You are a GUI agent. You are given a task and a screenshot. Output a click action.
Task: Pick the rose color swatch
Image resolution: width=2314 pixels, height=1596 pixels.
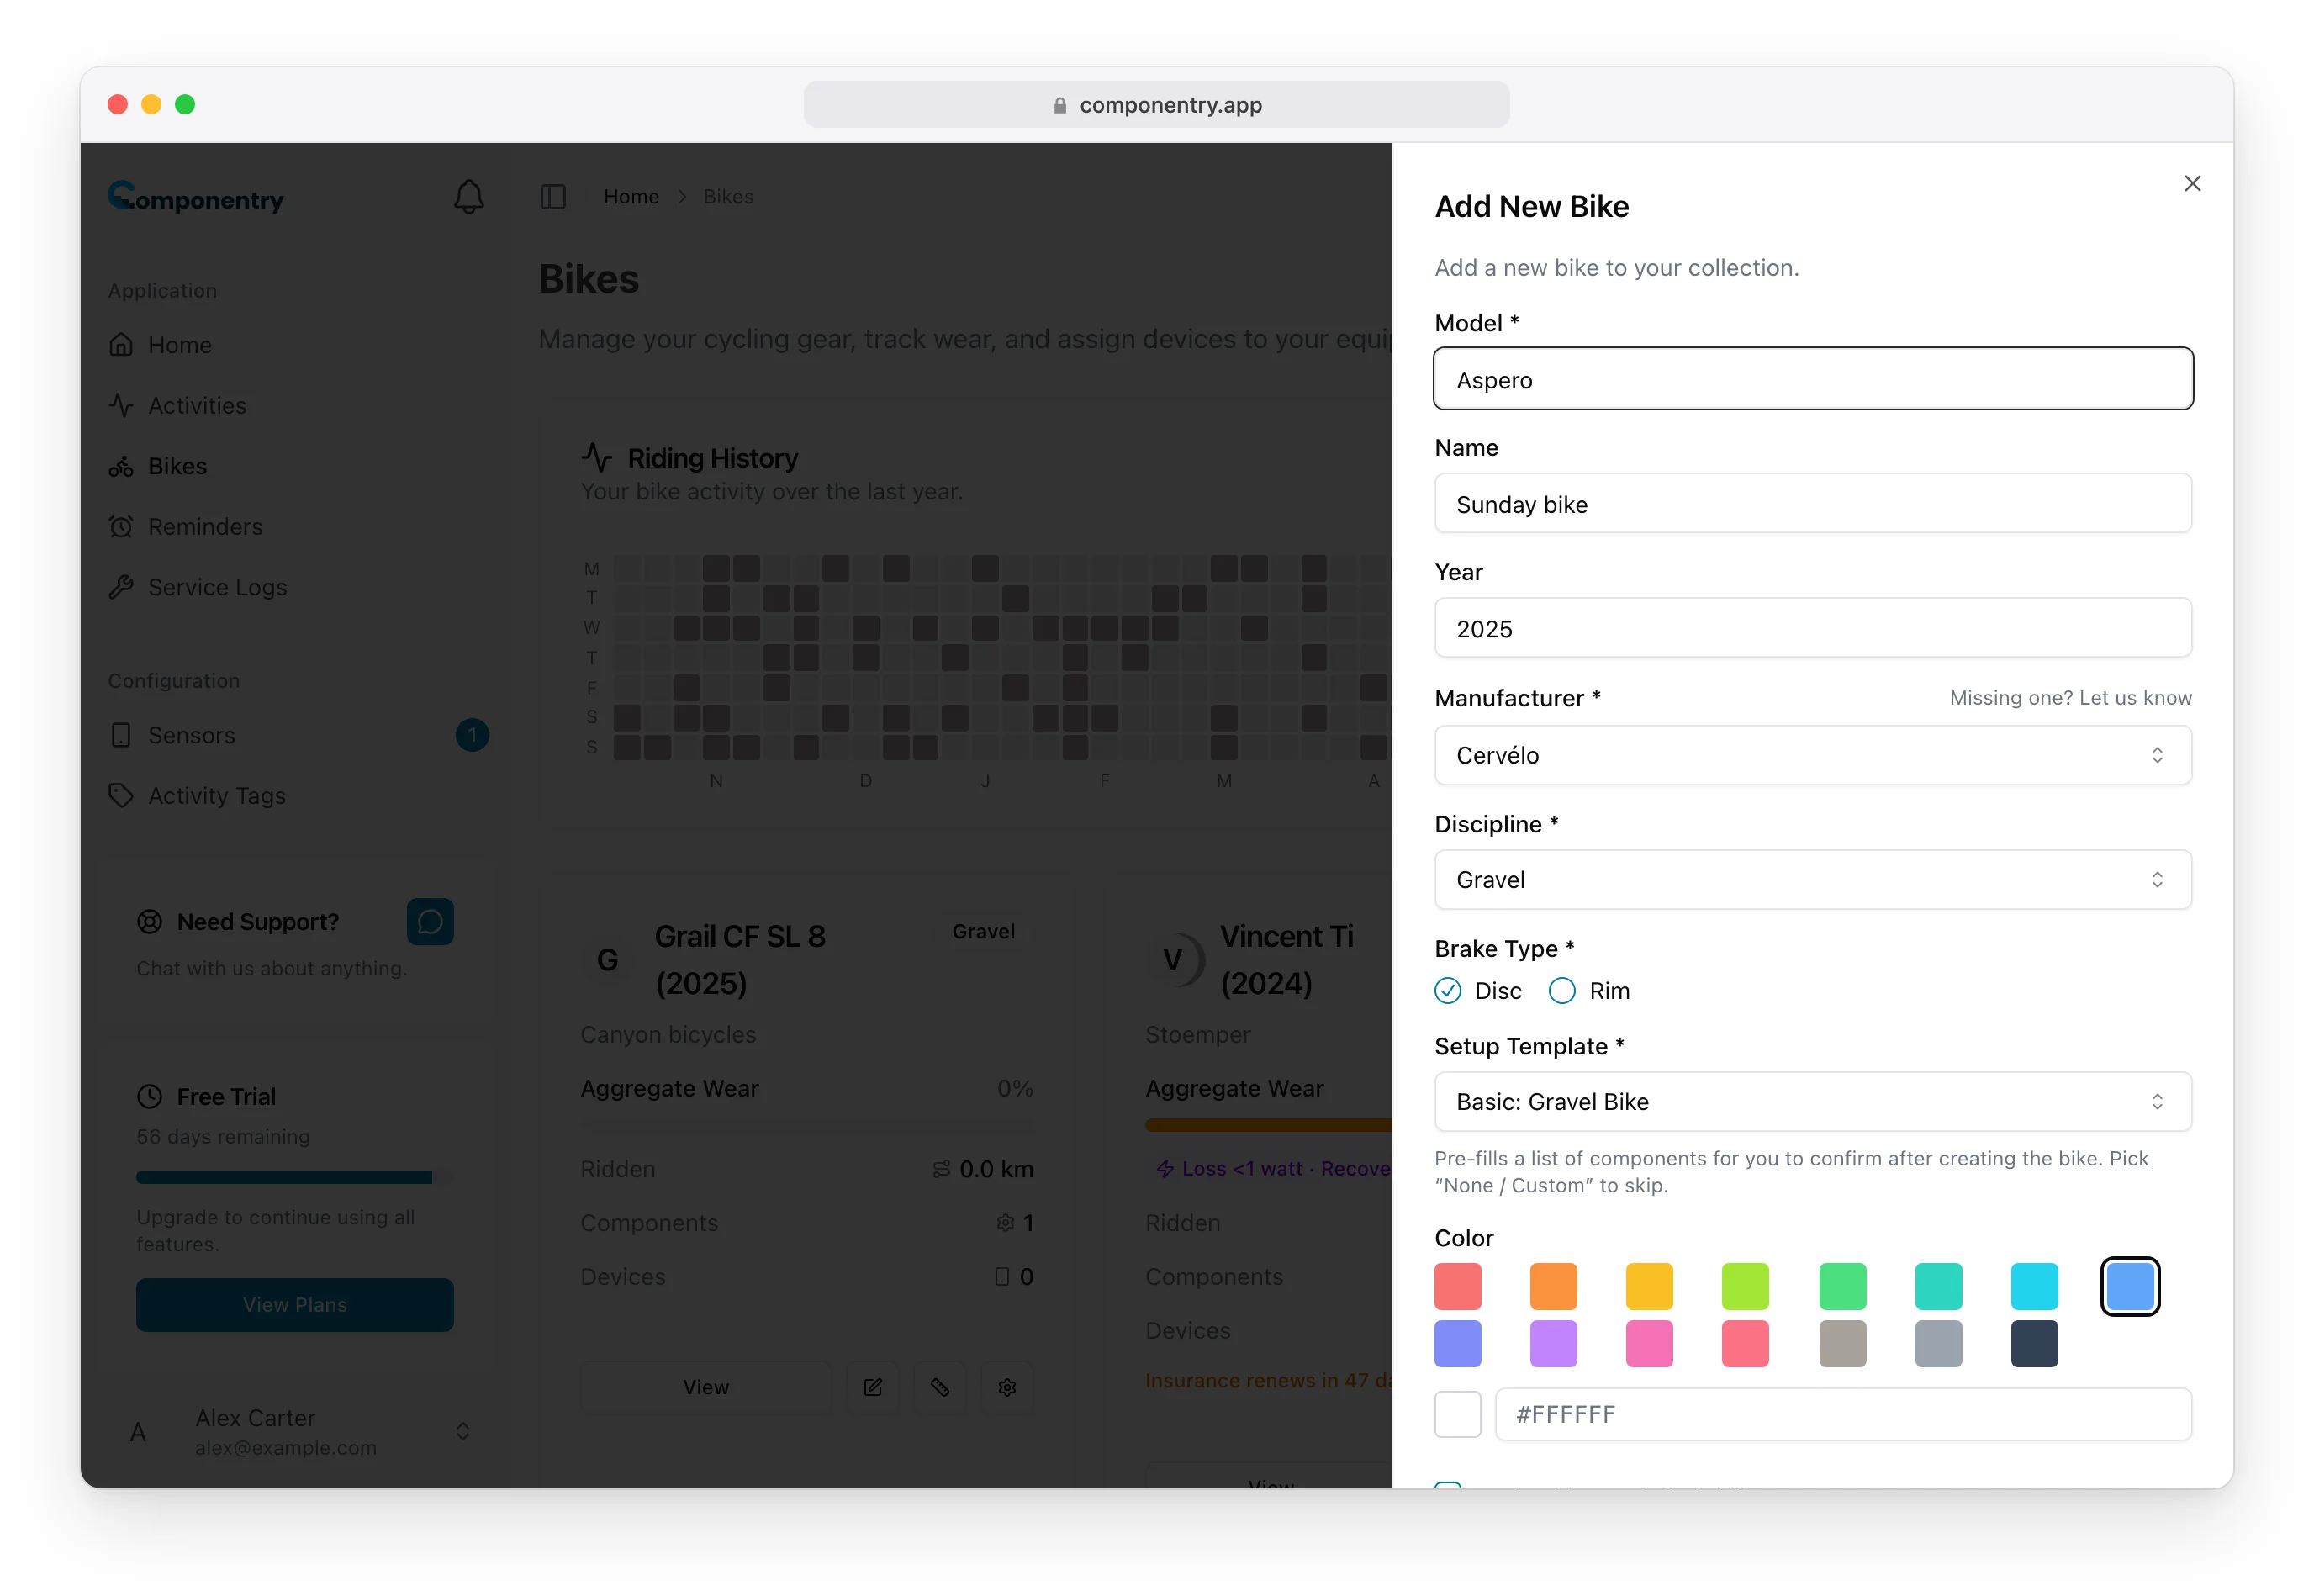click(1745, 1344)
